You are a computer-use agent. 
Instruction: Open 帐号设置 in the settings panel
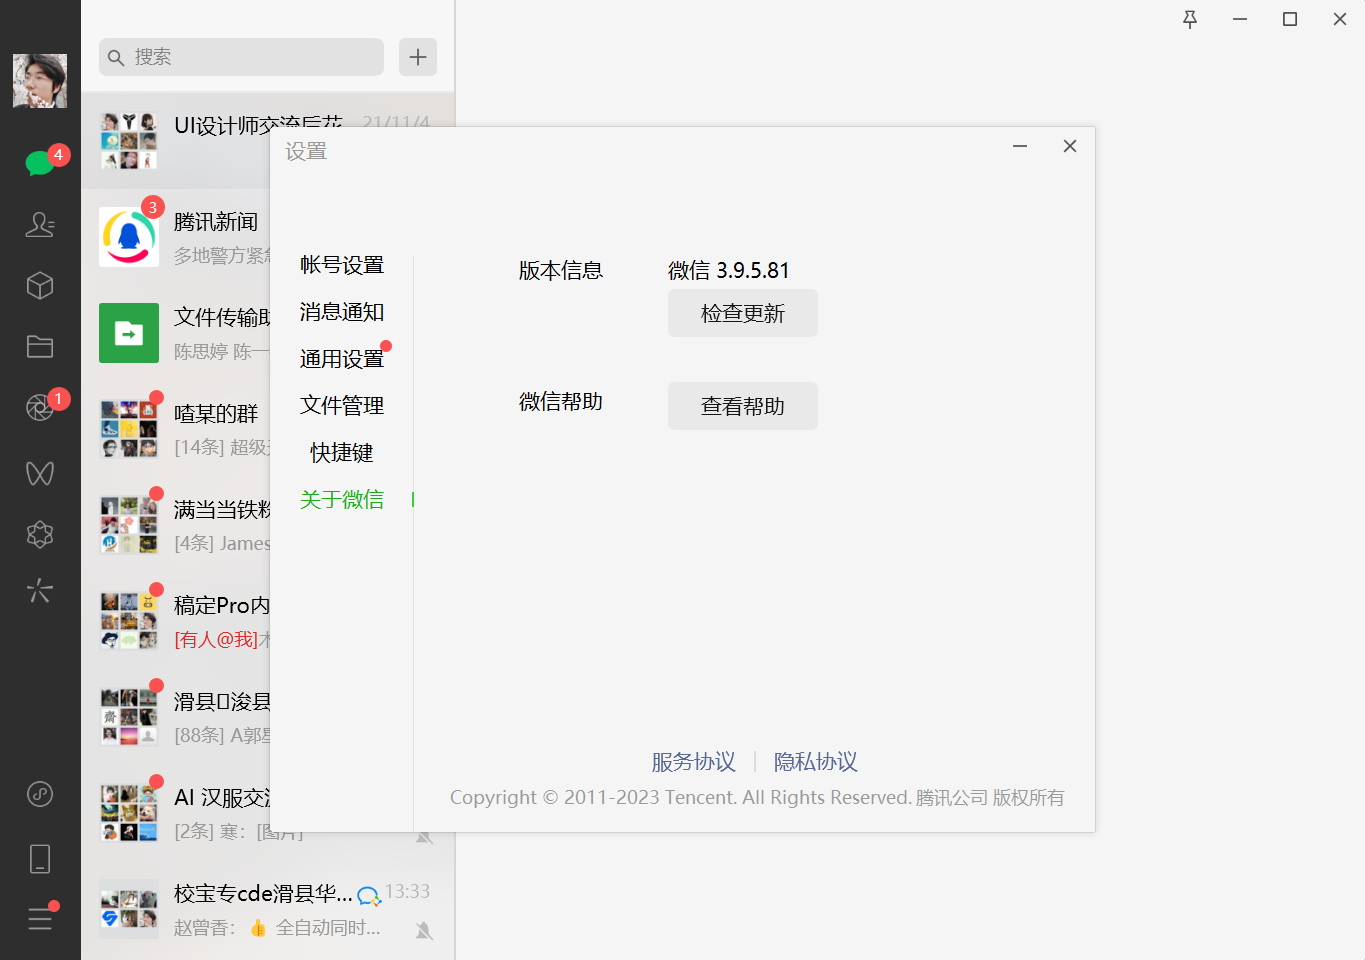click(341, 264)
